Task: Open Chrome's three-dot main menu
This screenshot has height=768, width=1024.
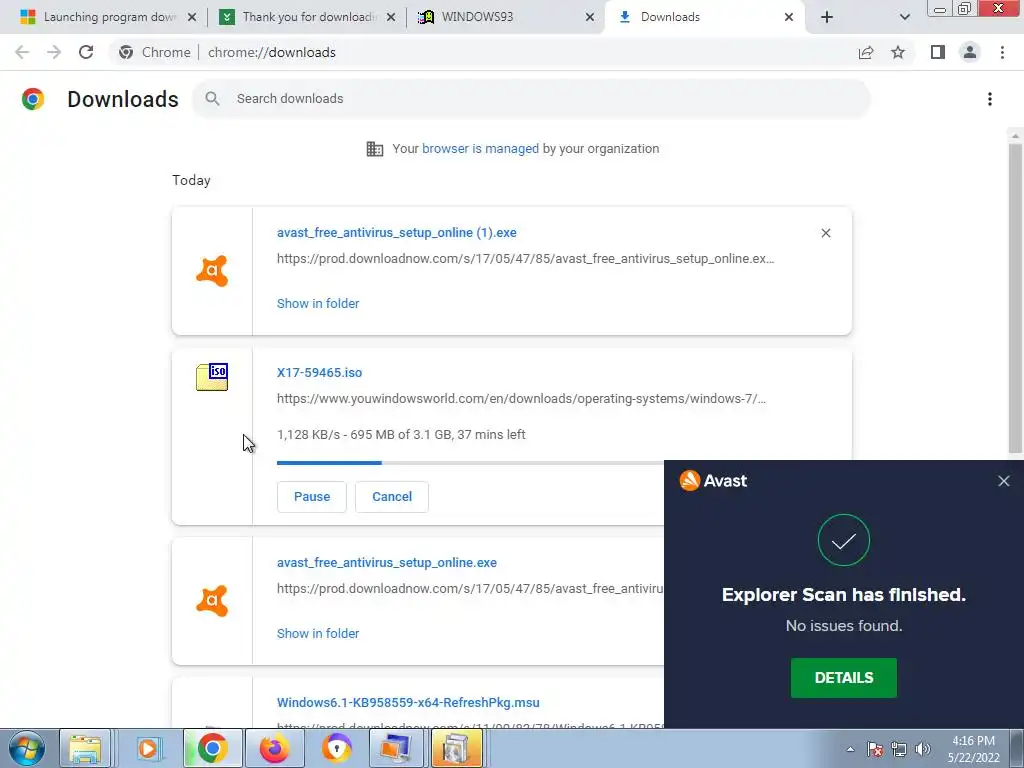Action: (x=1002, y=52)
